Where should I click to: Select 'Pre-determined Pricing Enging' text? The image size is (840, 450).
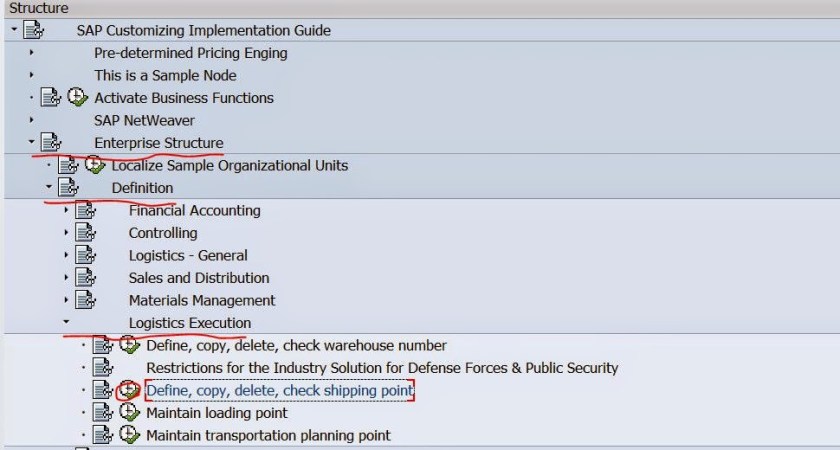pyautogui.click(x=191, y=53)
